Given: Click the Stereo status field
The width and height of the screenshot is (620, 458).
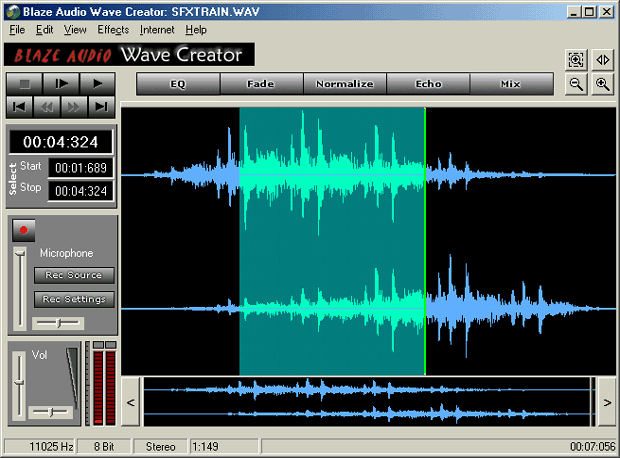Looking at the screenshot, I should 161,447.
